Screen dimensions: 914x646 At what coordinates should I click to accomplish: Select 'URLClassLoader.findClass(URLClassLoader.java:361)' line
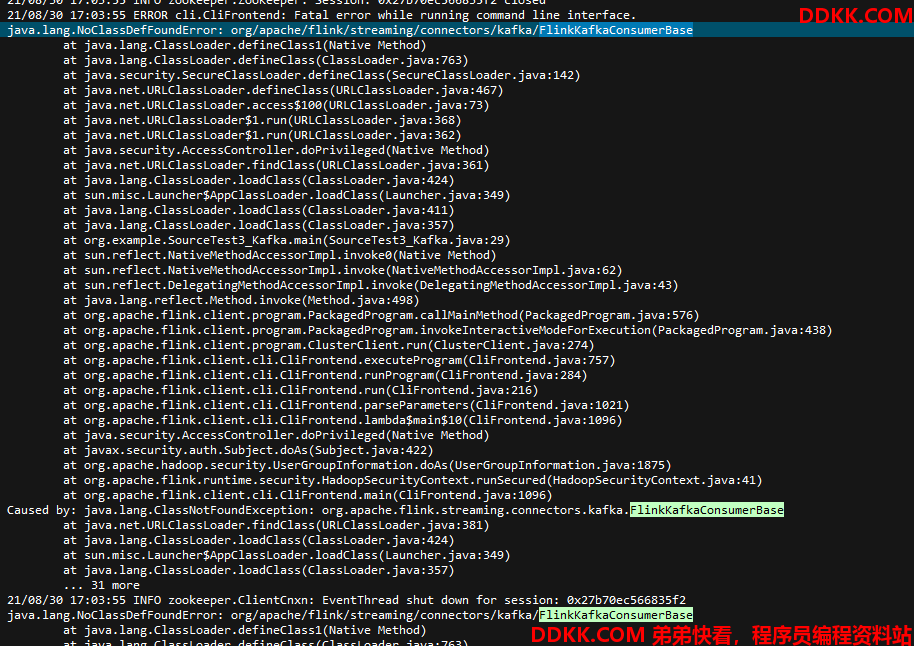(276, 166)
